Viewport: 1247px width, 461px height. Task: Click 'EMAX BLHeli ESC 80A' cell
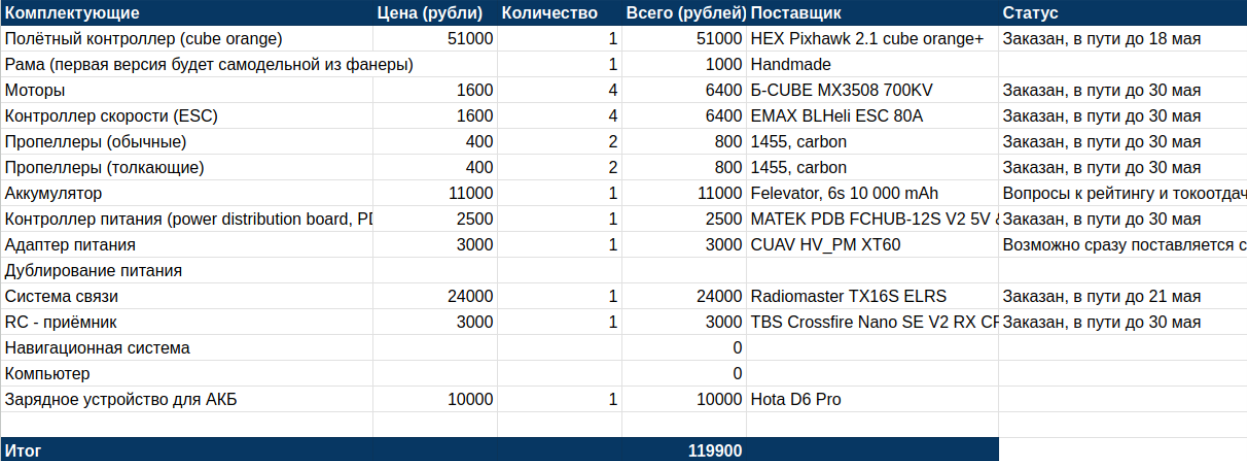coord(872,116)
